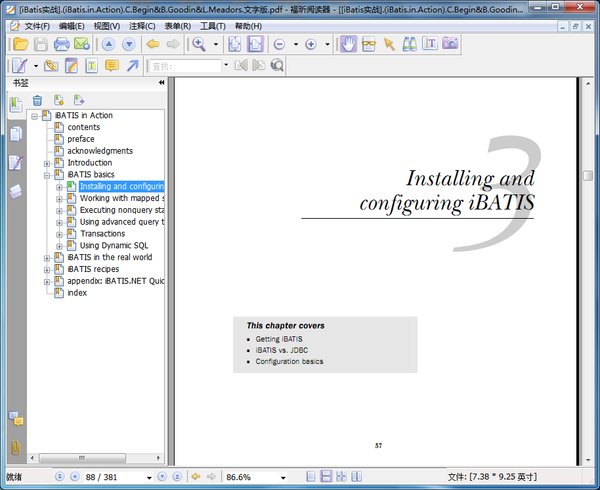Open the bookmarks panel icon in the sidebar
This screenshot has width=600, height=490.
pyautogui.click(x=16, y=105)
